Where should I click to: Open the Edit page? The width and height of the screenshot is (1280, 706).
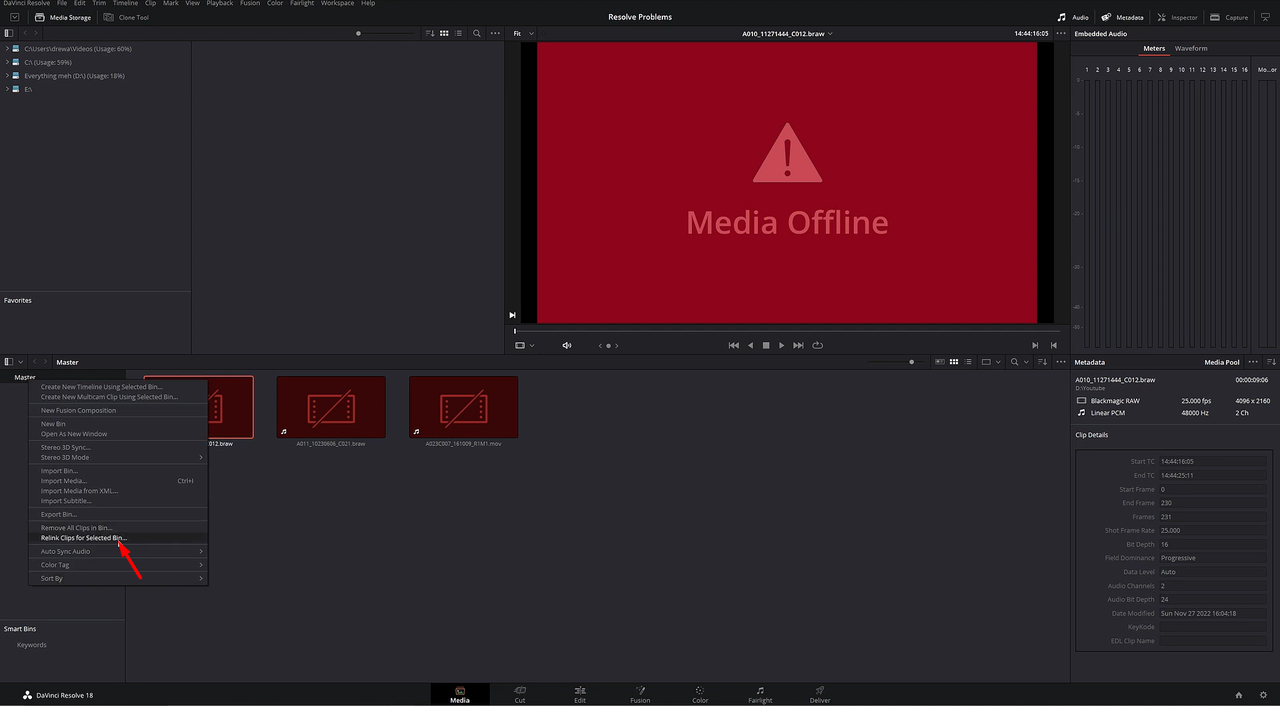pyautogui.click(x=580, y=694)
